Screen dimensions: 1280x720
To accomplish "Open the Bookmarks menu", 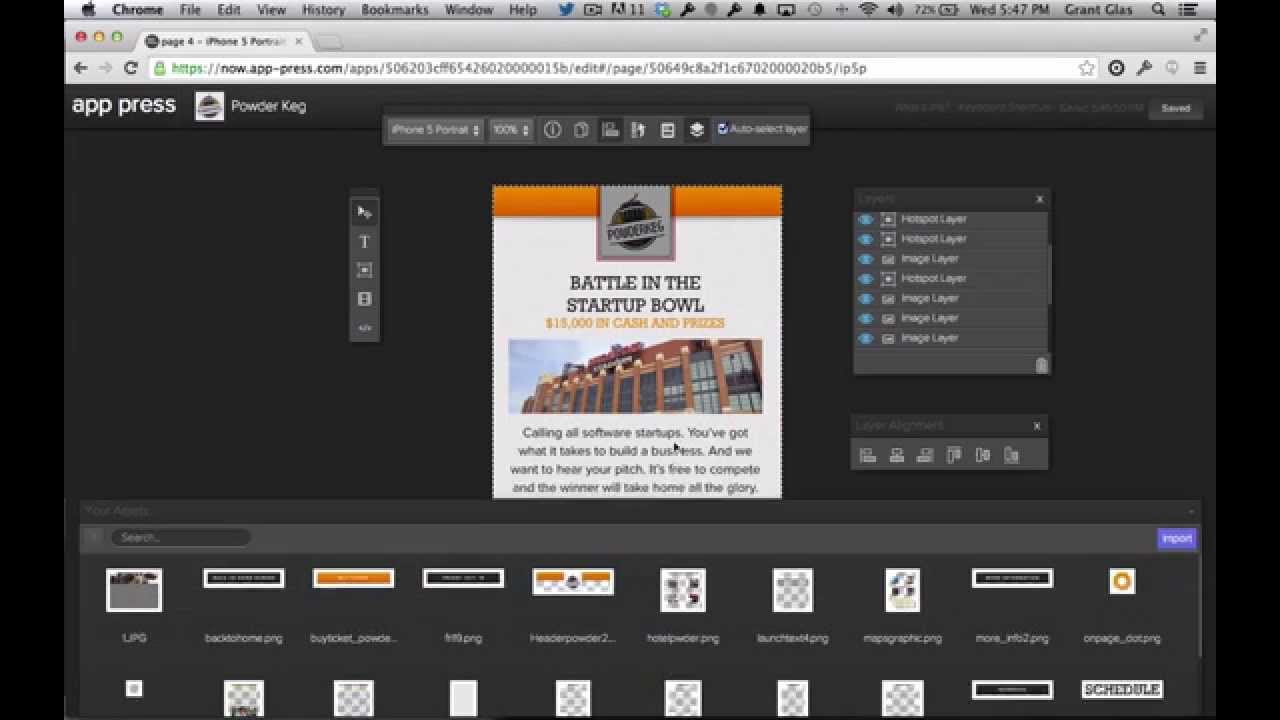I will [x=395, y=10].
